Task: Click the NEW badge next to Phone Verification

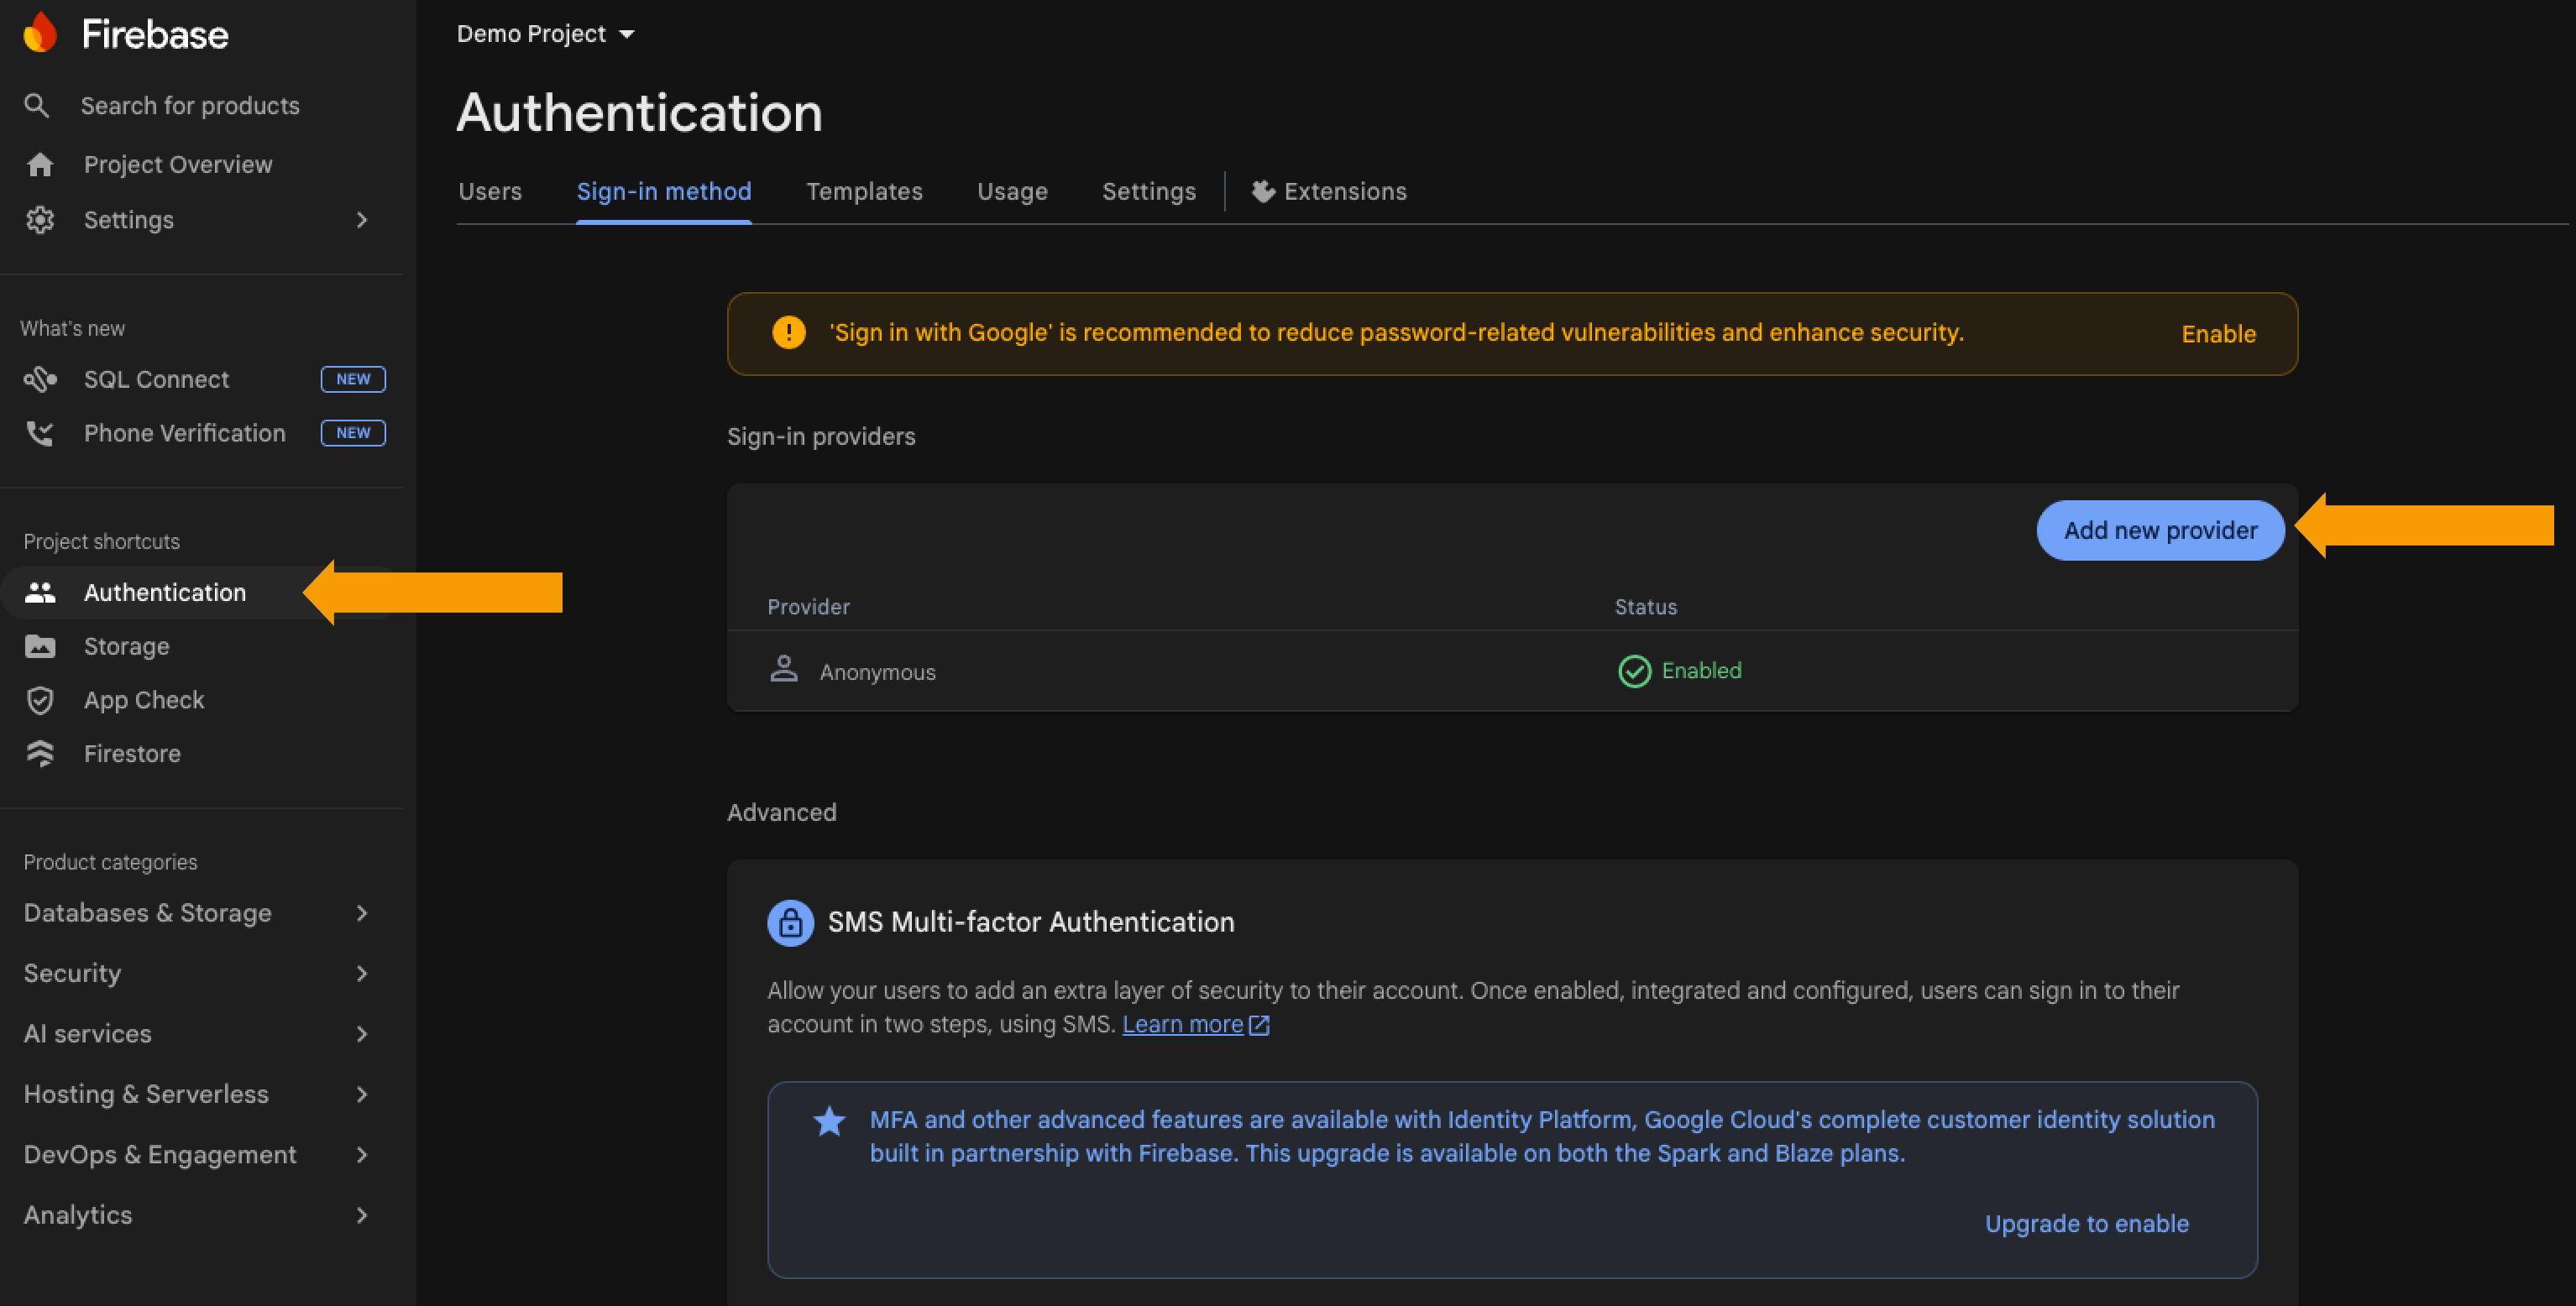Action: click(353, 433)
